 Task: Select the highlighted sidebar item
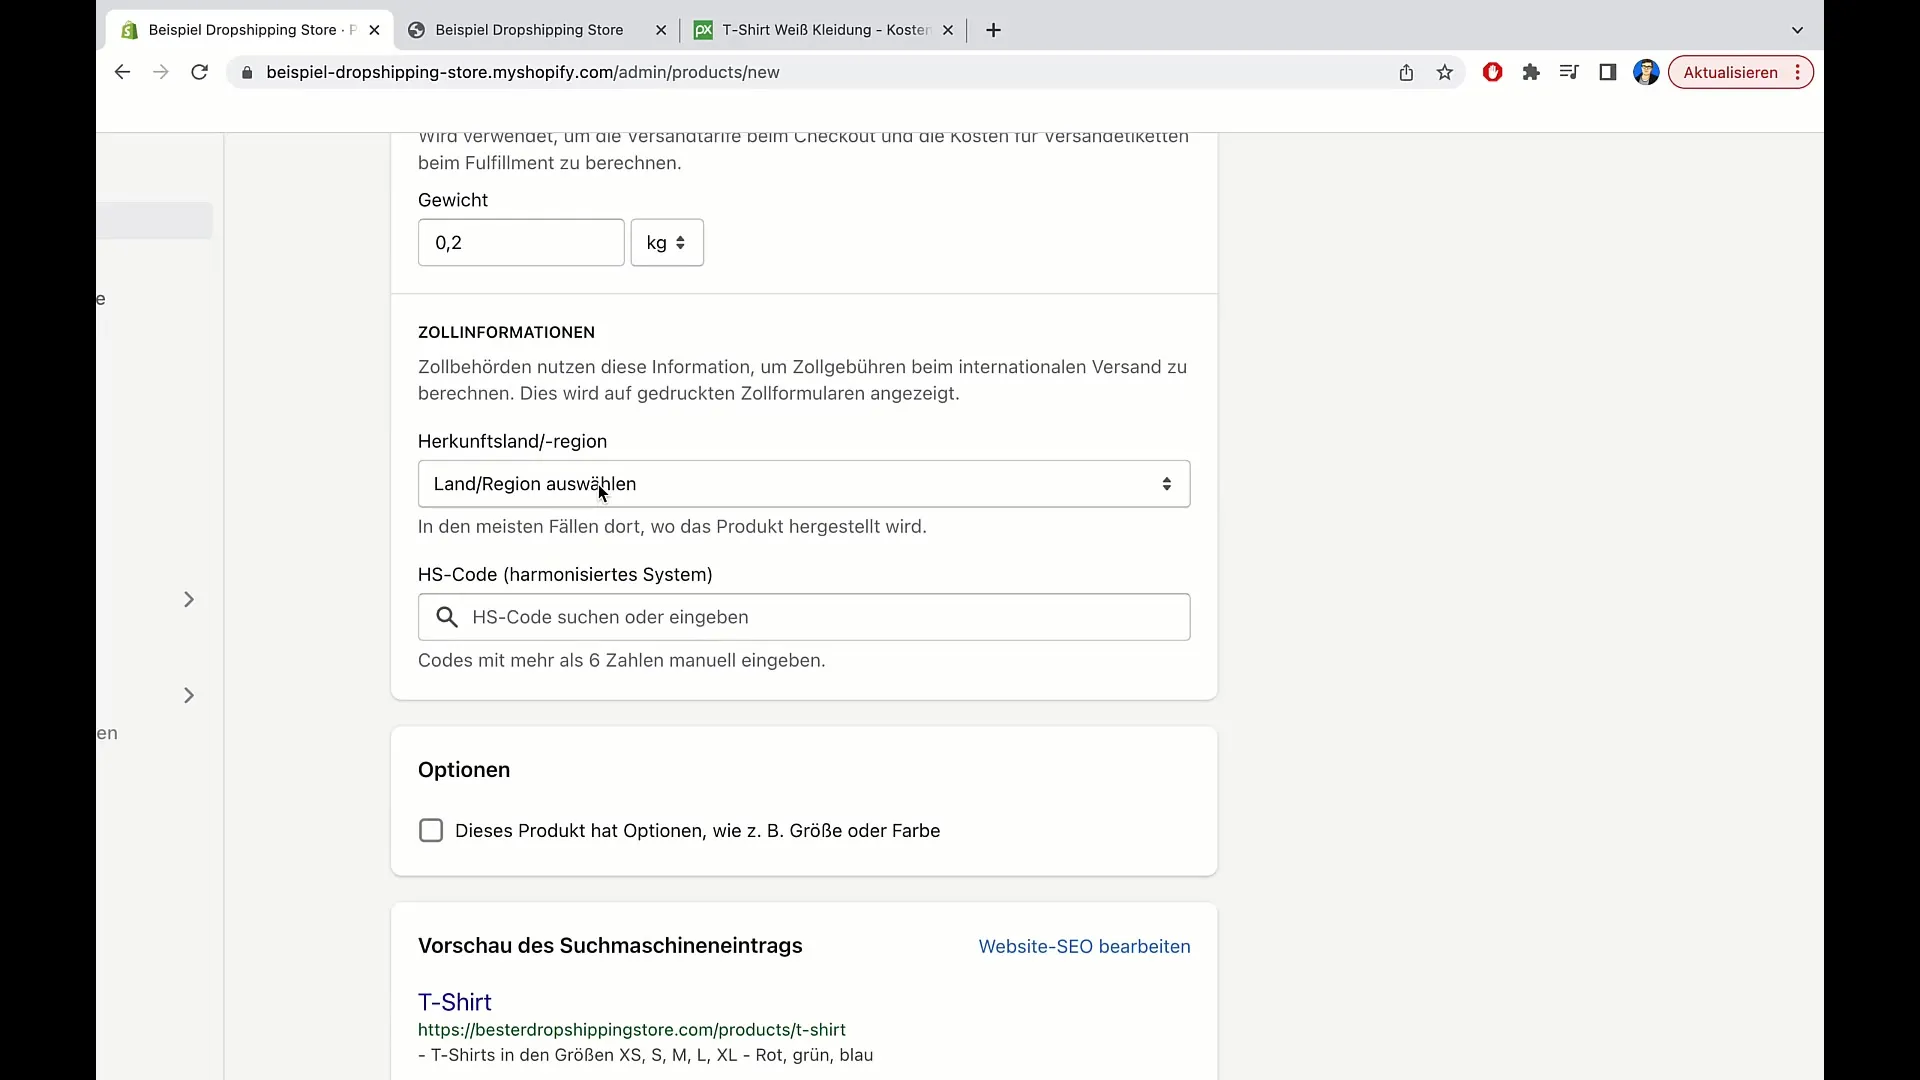pos(155,221)
